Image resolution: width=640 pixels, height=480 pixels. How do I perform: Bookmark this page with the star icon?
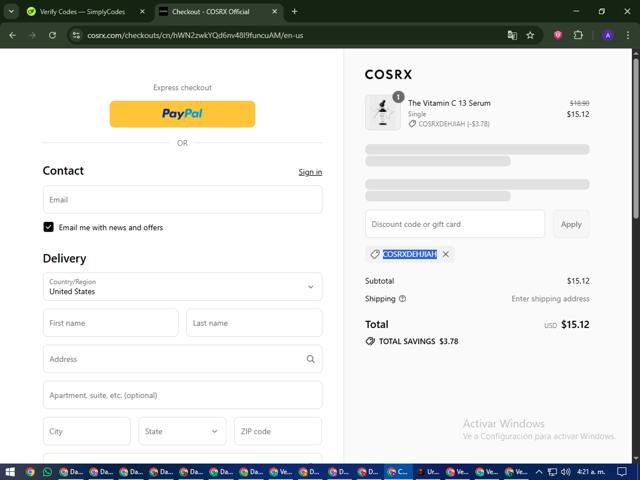530,35
